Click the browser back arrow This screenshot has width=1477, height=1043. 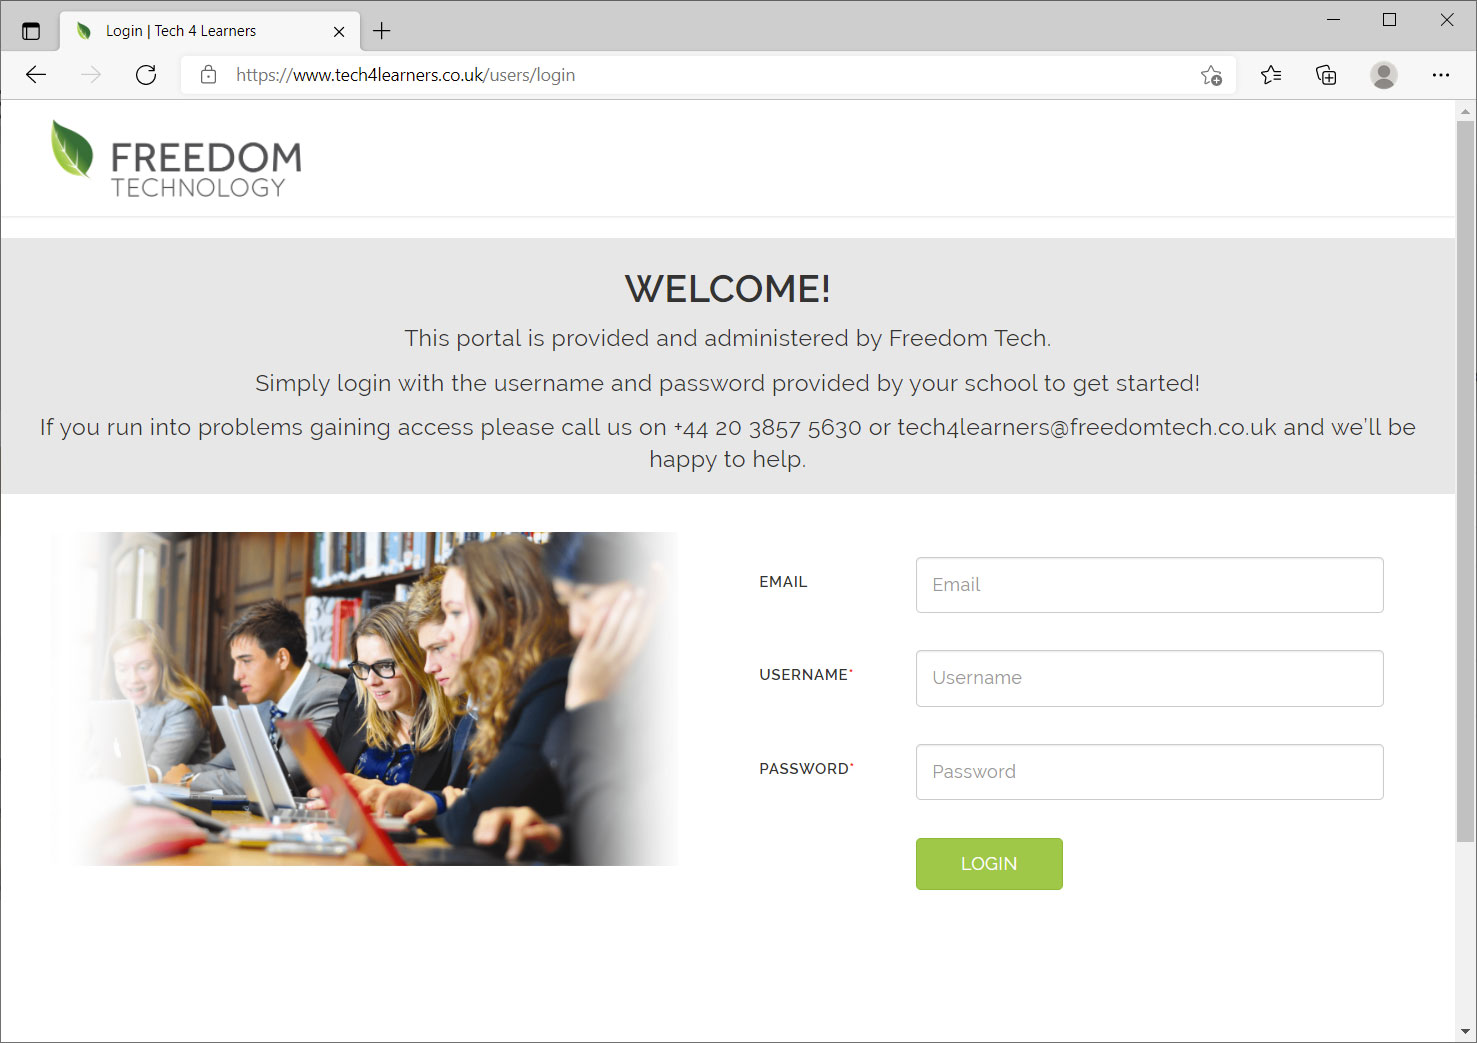[x=36, y=75]
